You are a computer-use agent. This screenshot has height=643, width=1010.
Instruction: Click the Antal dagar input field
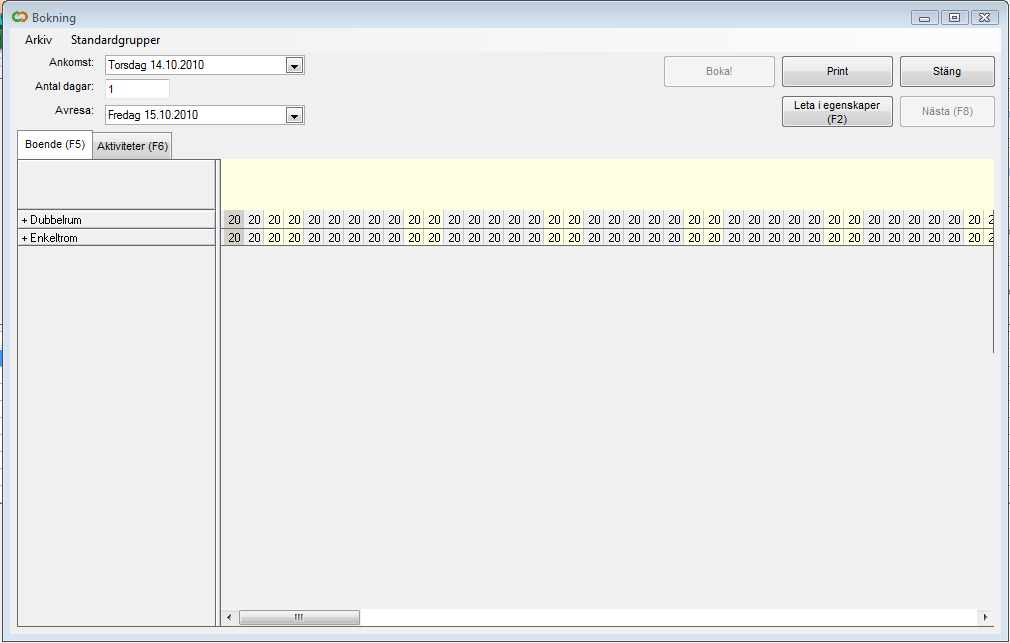point(137,89)
